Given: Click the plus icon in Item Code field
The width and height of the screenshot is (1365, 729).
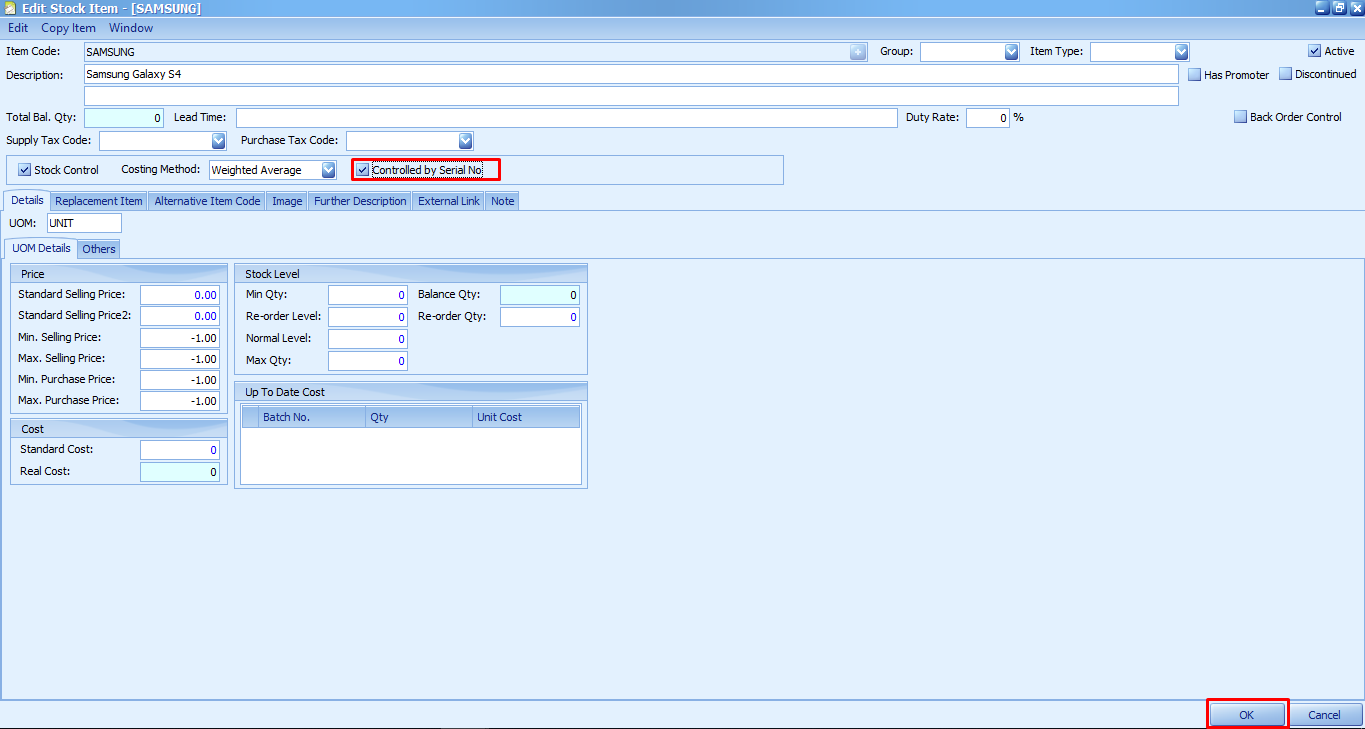Looking at the screenshot, I should (x=858, y=52).
